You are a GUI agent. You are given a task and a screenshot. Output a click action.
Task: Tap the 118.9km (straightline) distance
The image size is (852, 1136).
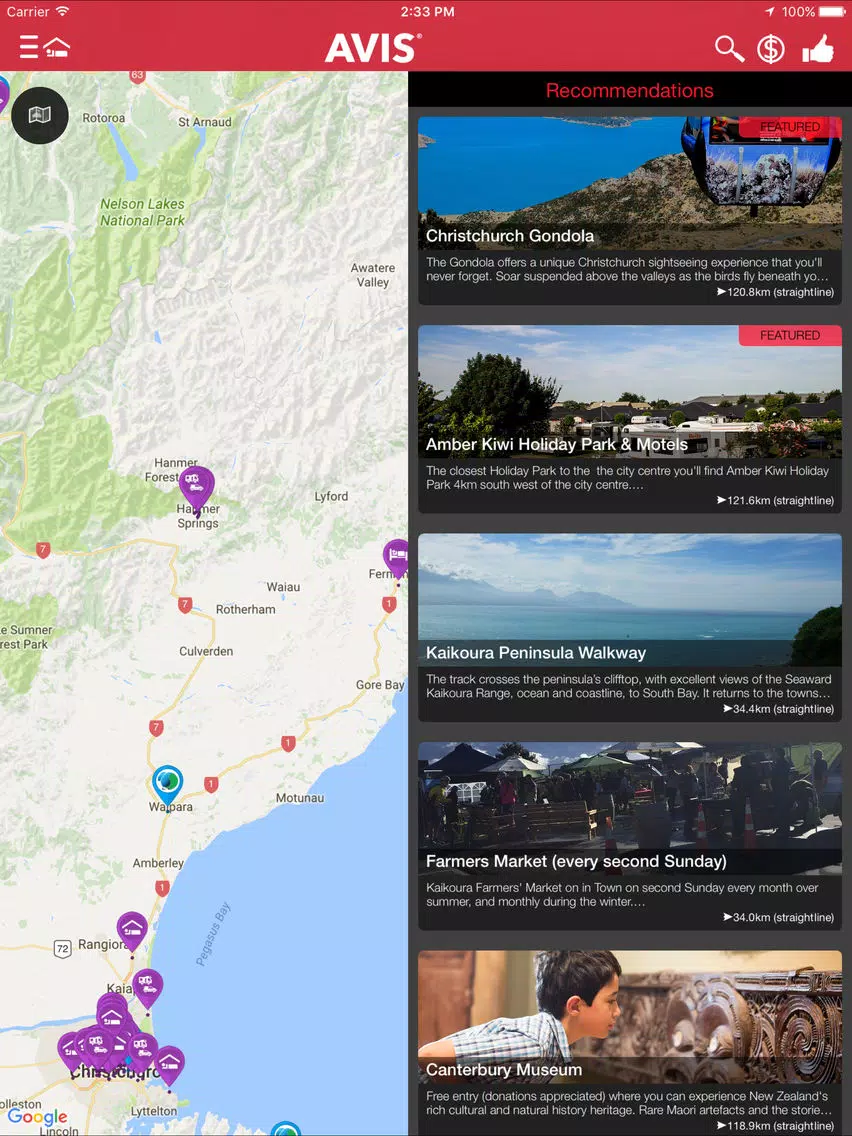click(x=775, y=1127)
